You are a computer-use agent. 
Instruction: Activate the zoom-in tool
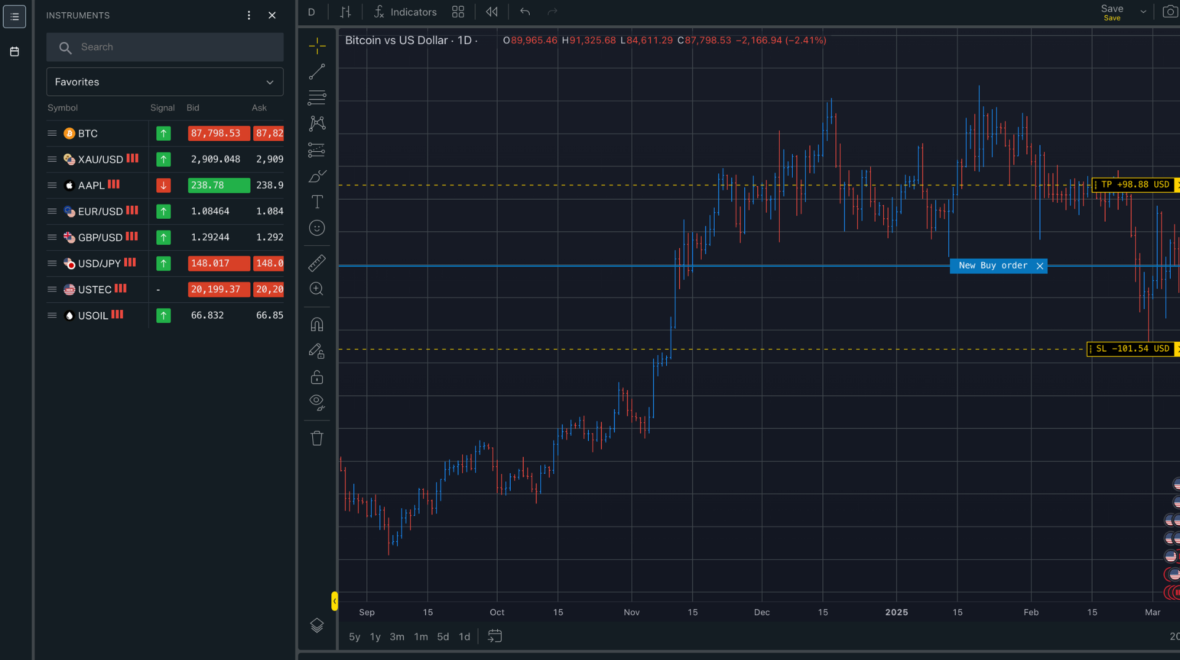317,289
